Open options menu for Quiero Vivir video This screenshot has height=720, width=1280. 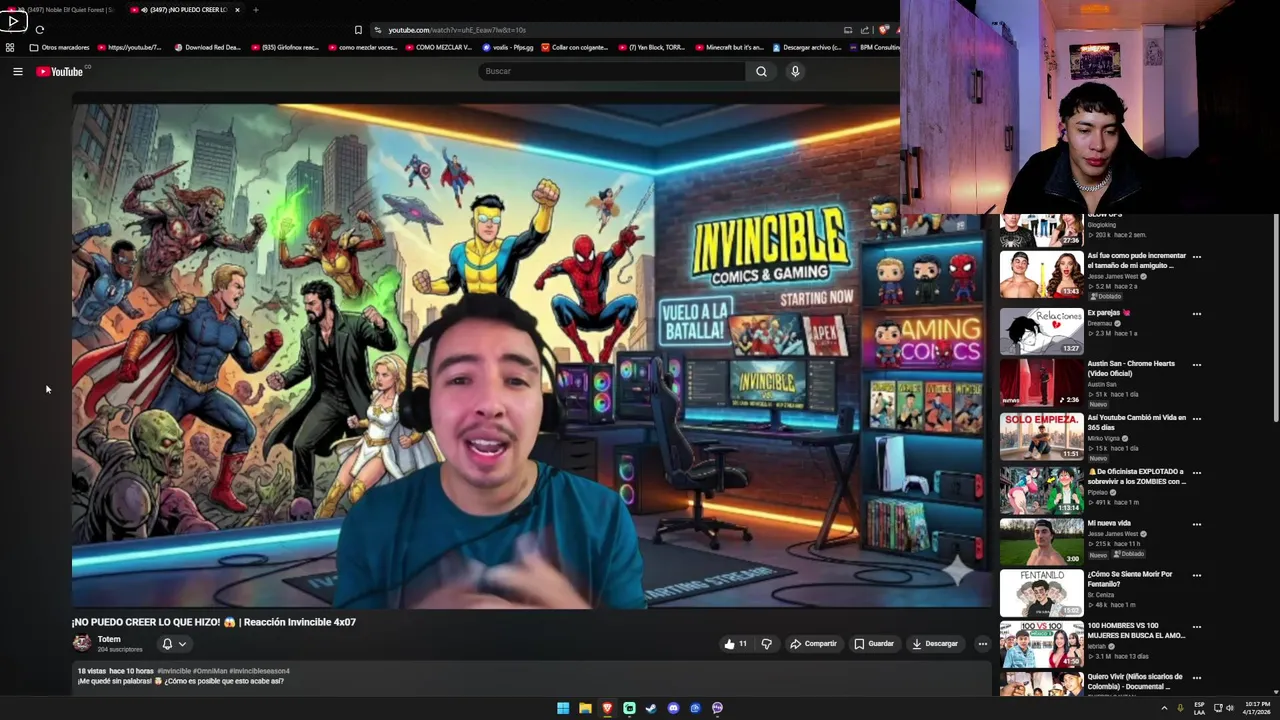pos(1197,678)
